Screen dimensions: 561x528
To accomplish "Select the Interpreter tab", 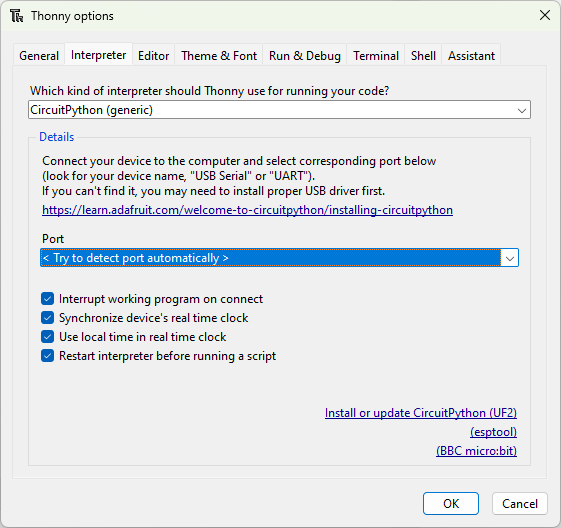I will pyautogui.click(x=98, y=55).
